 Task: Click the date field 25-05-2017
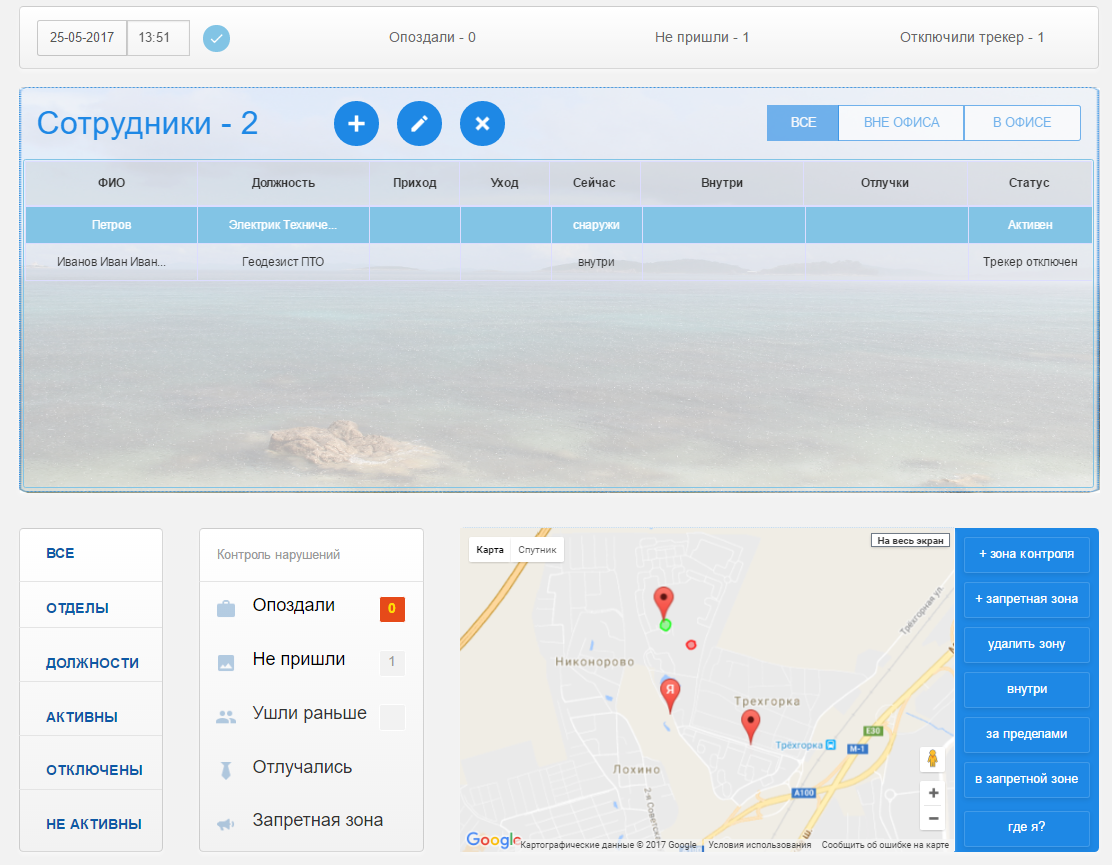coord(82,38)
